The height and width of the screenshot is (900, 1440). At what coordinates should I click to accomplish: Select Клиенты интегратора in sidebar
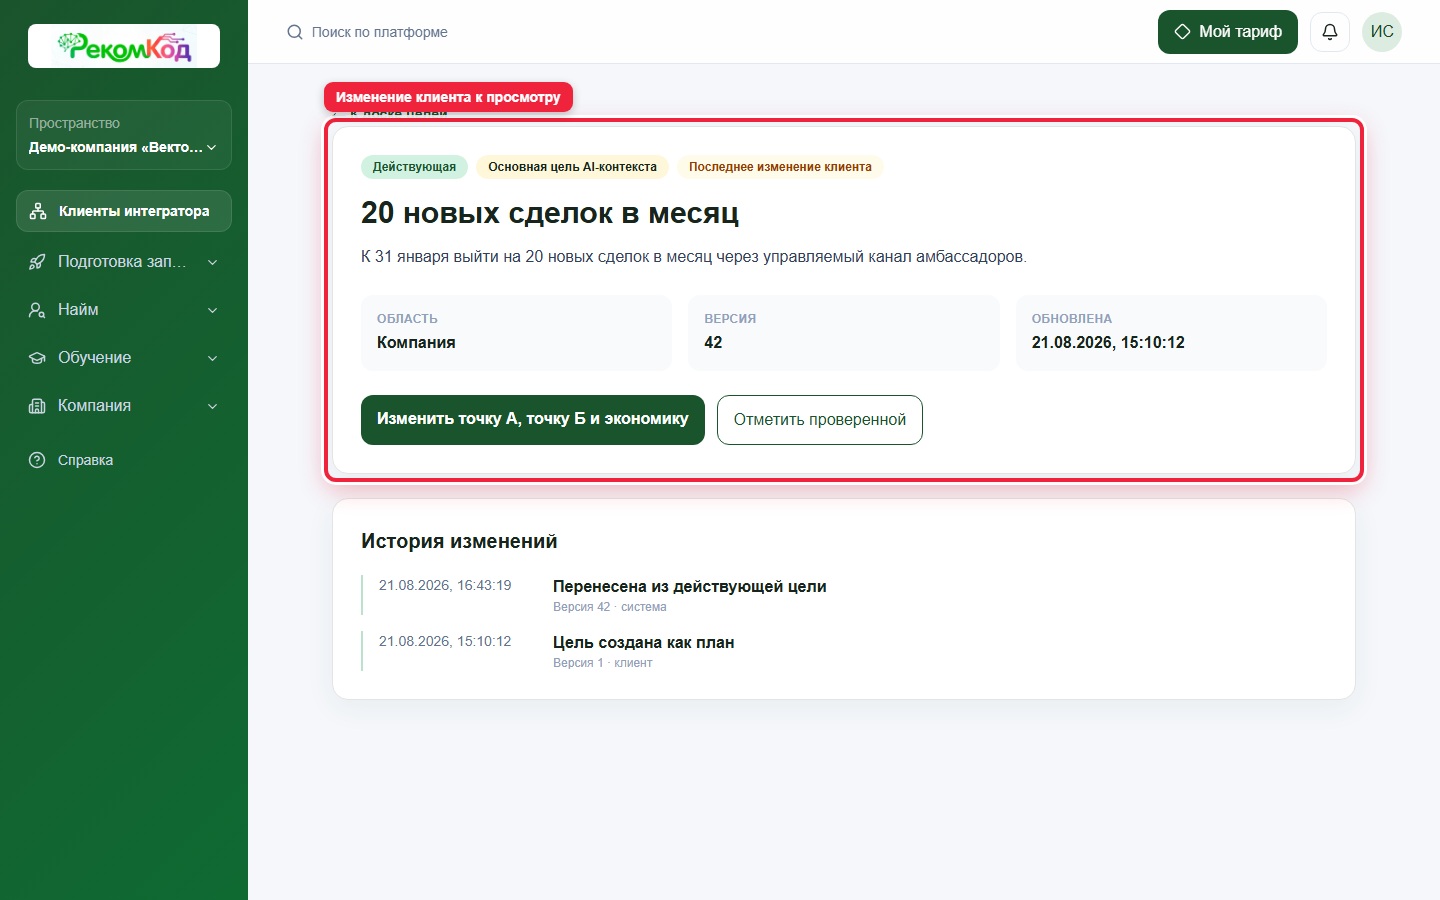pos(124,211)
